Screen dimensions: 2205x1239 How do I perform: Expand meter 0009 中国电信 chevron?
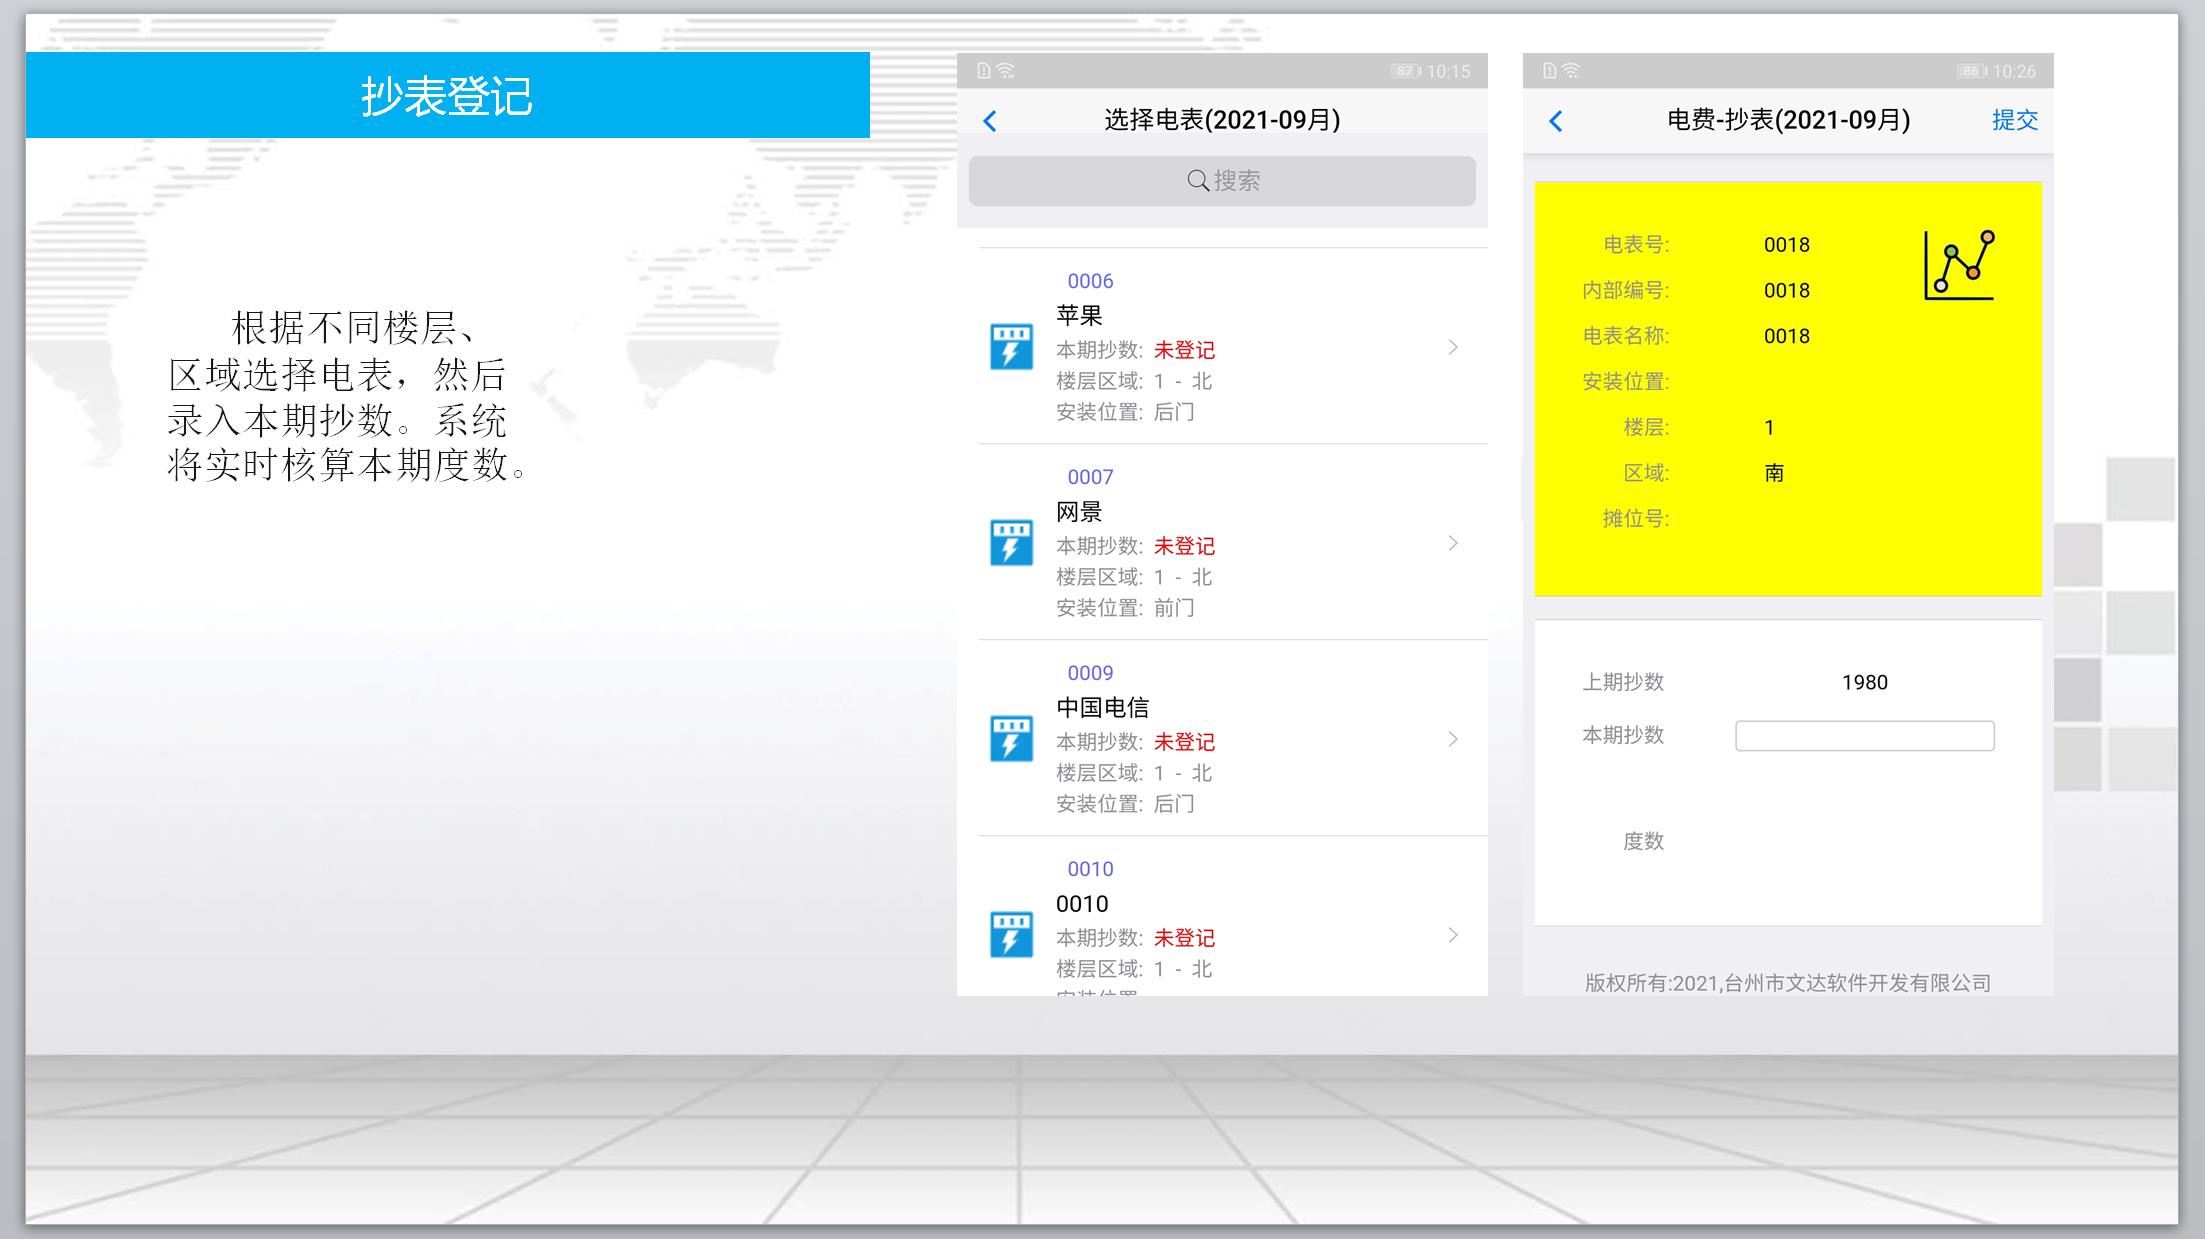[1453, 739]
